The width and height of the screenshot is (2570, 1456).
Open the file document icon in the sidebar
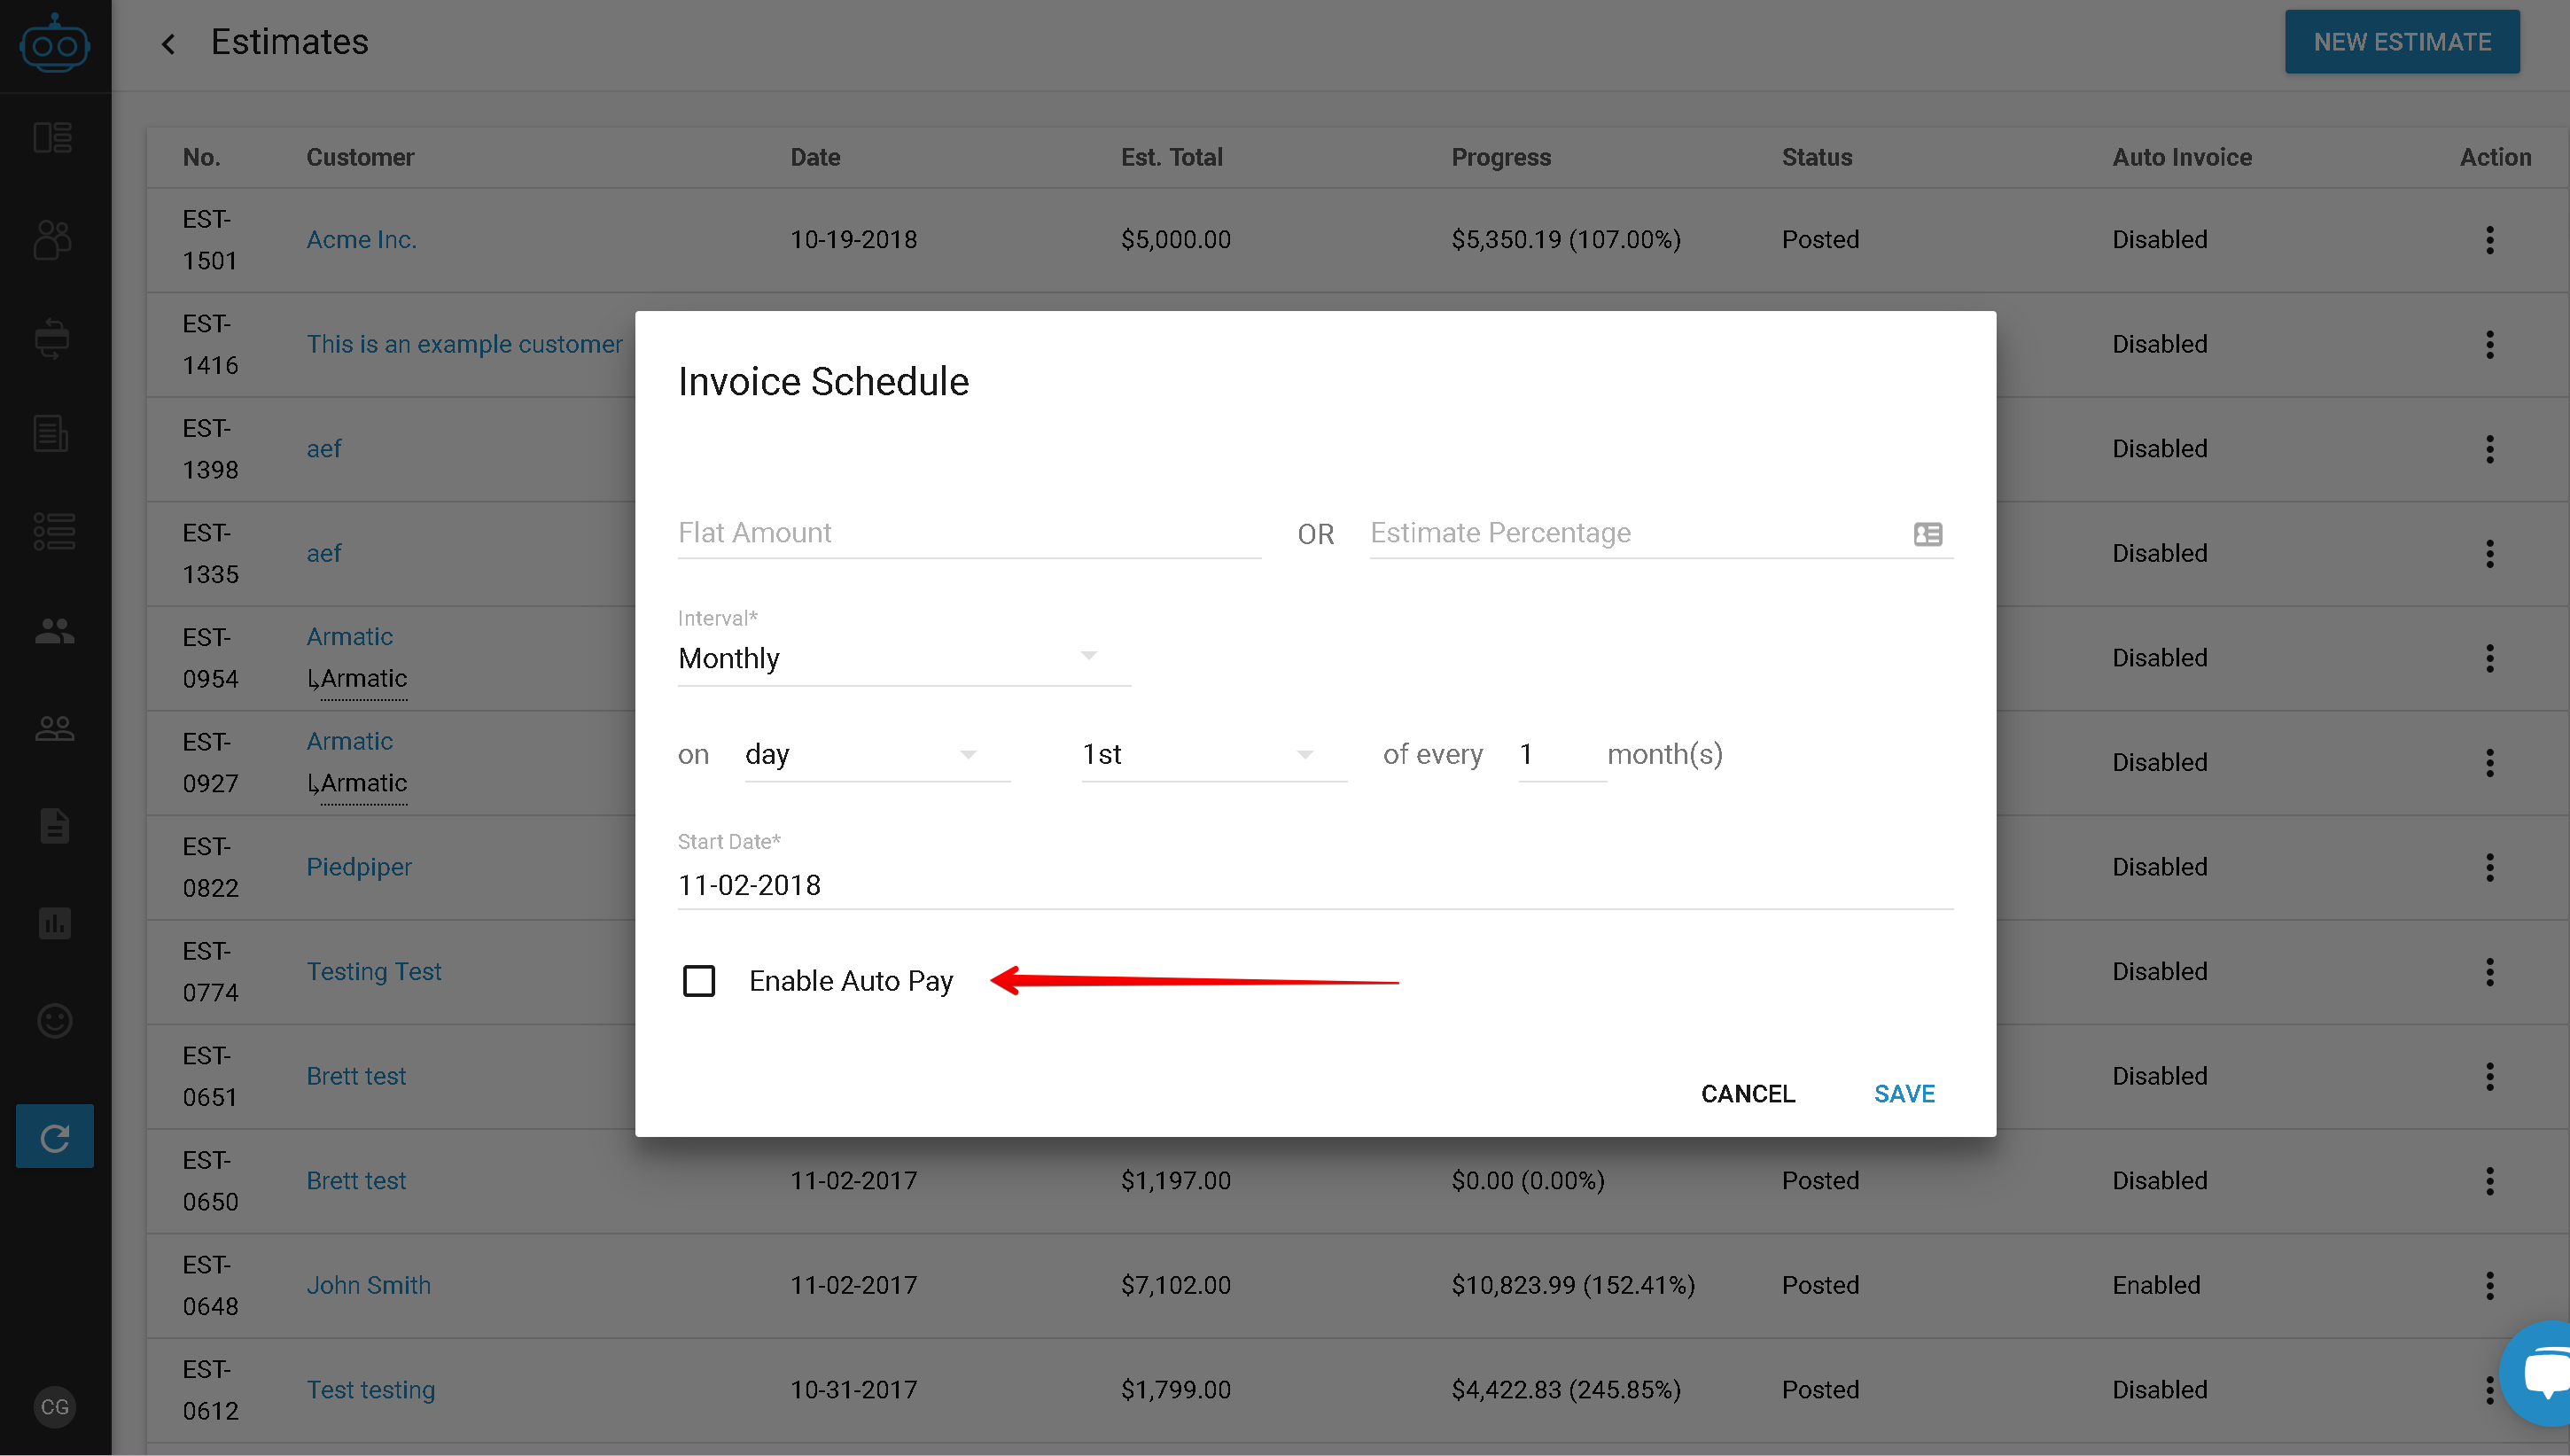pos(55,826)
